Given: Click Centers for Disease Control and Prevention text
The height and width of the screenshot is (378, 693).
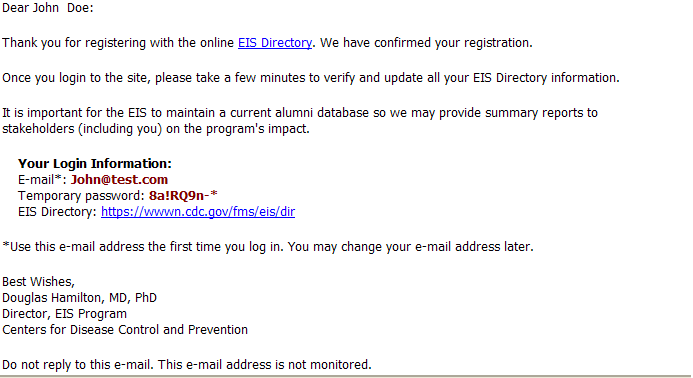Looking at the screenshot, I should [125, 330].
